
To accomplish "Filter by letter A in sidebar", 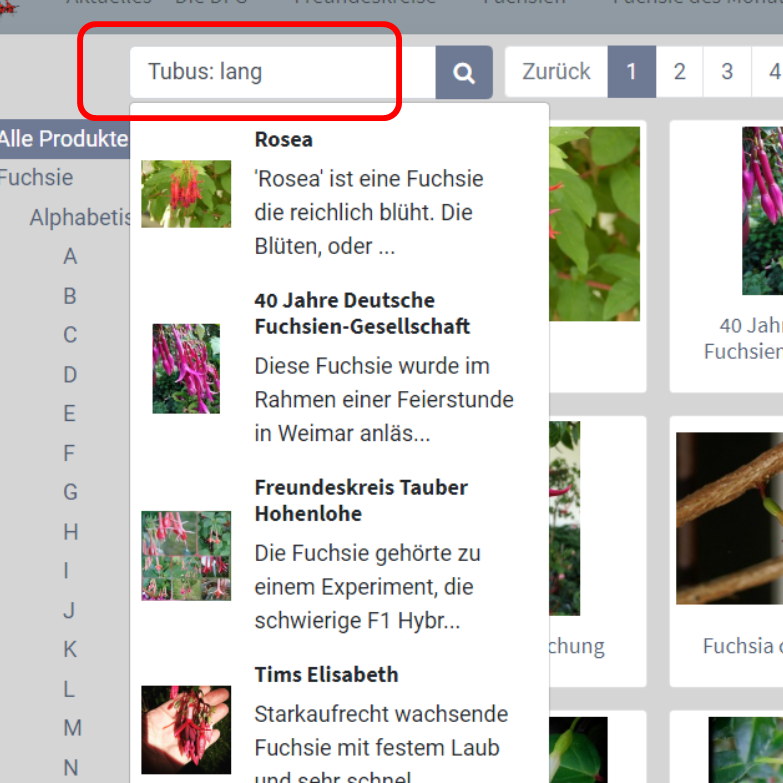I will tap(70, 257).
